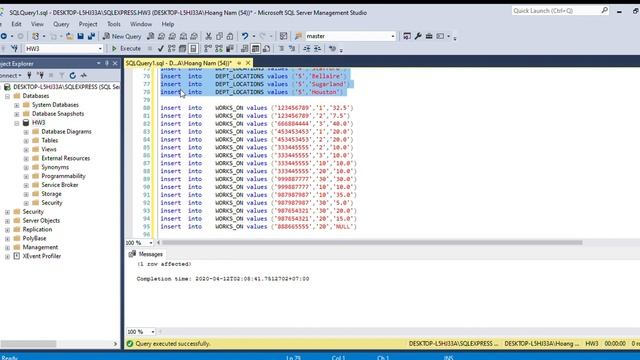Collapse the Databases node
640x360 pixels.
tap(7, 96)
